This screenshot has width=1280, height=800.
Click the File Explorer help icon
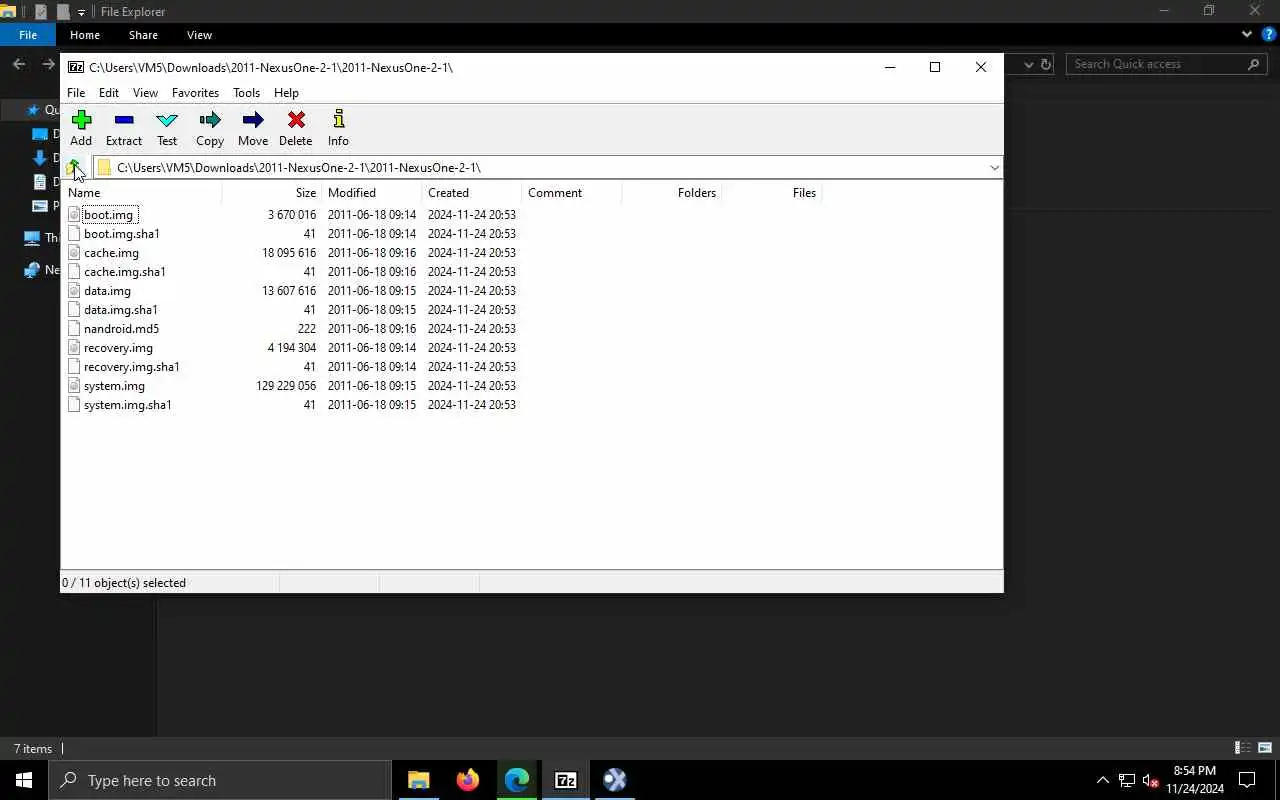click(x=1269, y=34)
